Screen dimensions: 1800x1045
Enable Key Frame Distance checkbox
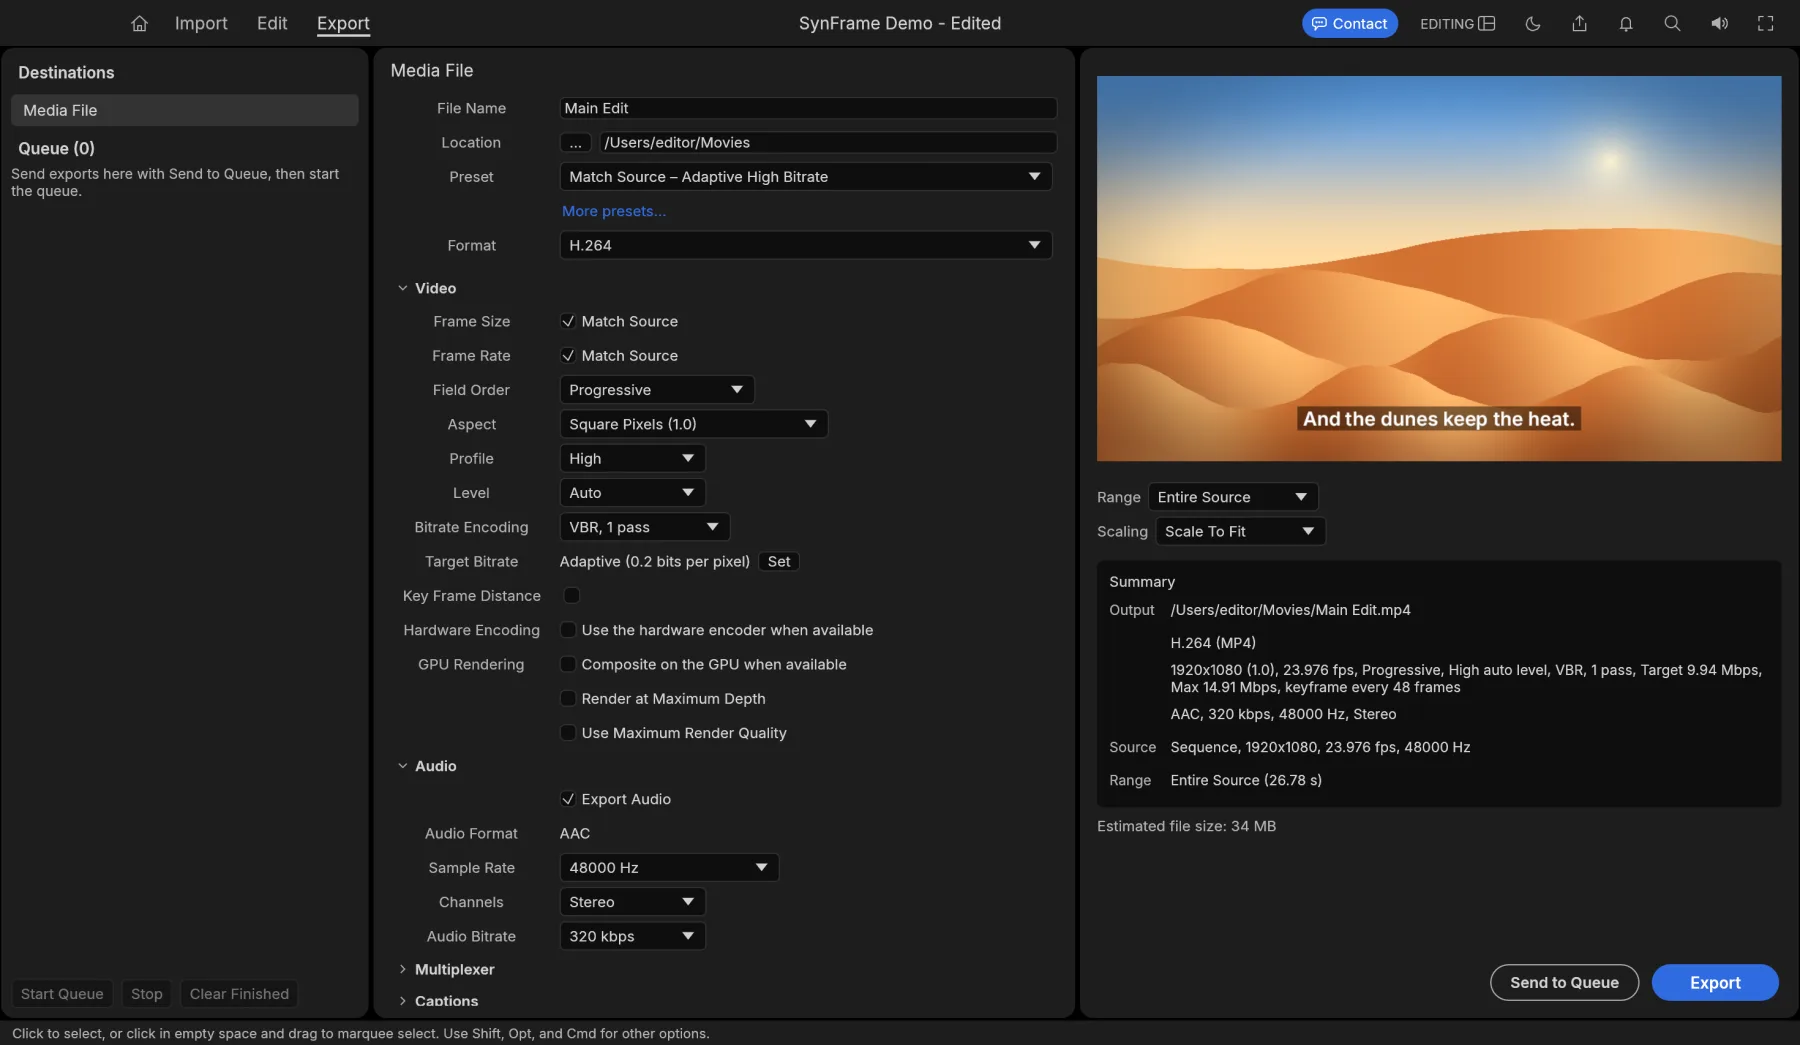572,596
